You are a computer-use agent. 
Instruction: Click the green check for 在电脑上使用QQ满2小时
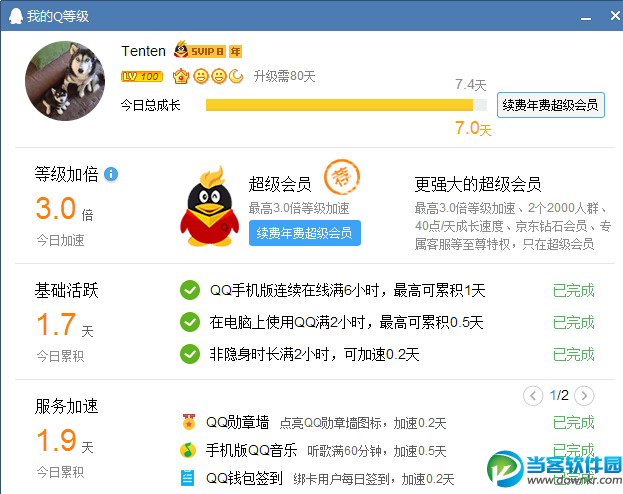tap(190, 322)
